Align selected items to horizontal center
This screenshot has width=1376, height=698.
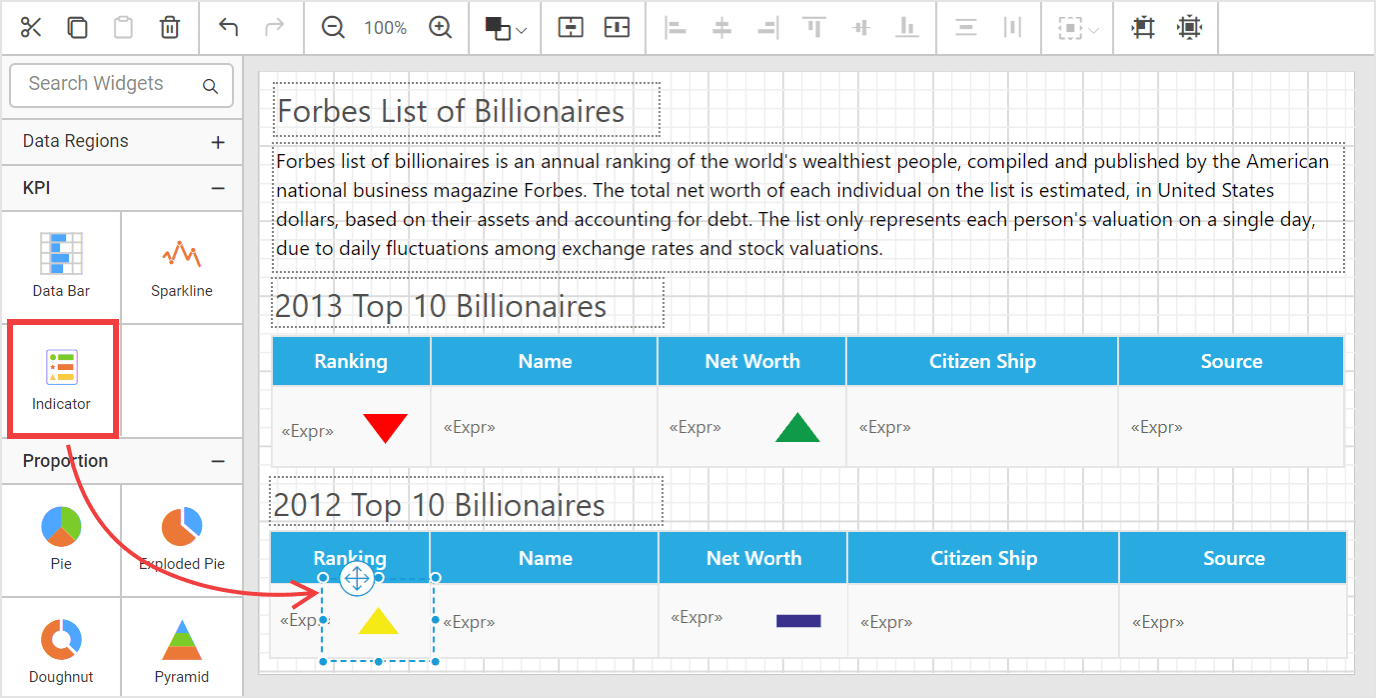tap(722, 27)
